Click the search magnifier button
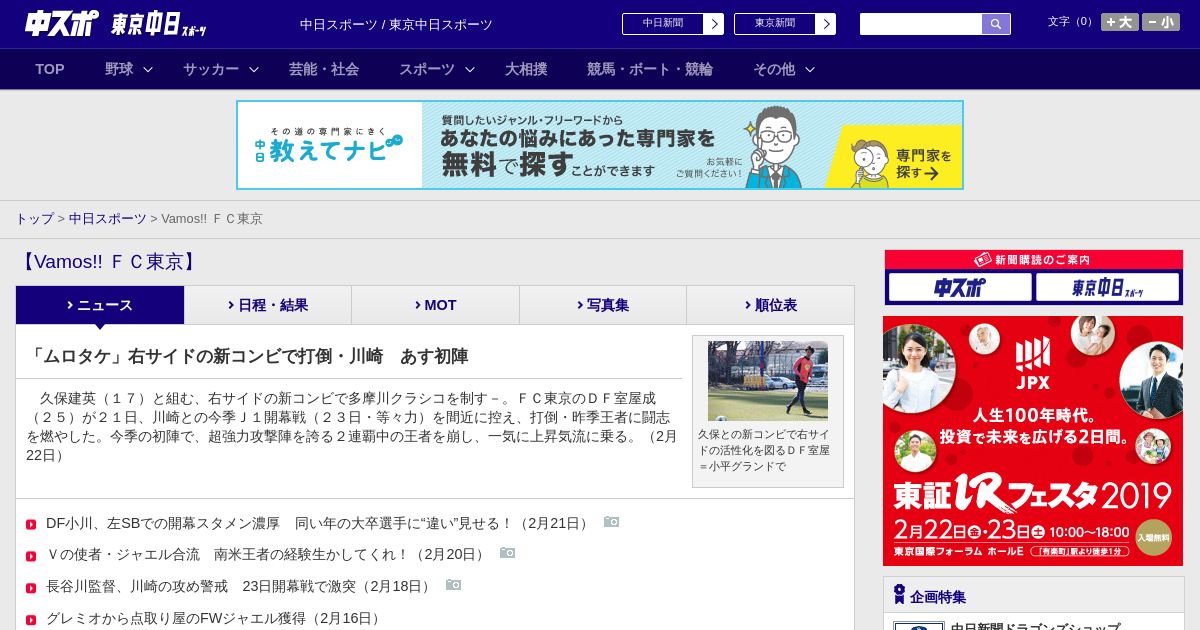 (x=996, y=24)
